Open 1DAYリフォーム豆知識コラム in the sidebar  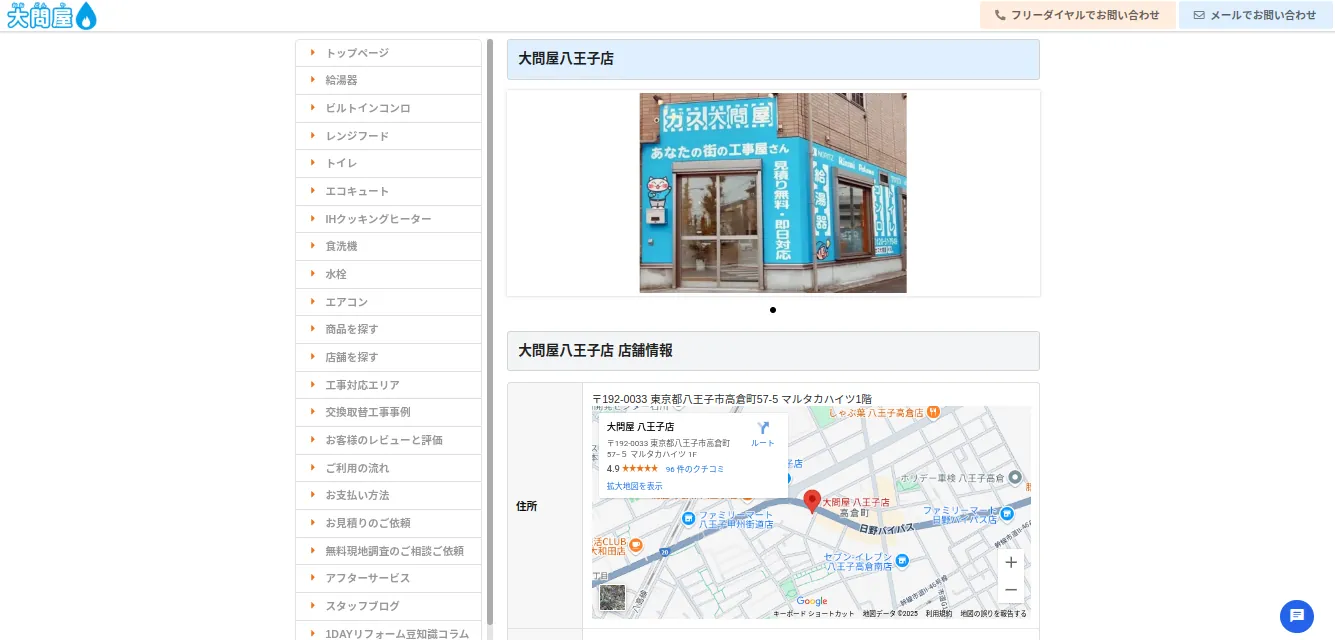388,631
